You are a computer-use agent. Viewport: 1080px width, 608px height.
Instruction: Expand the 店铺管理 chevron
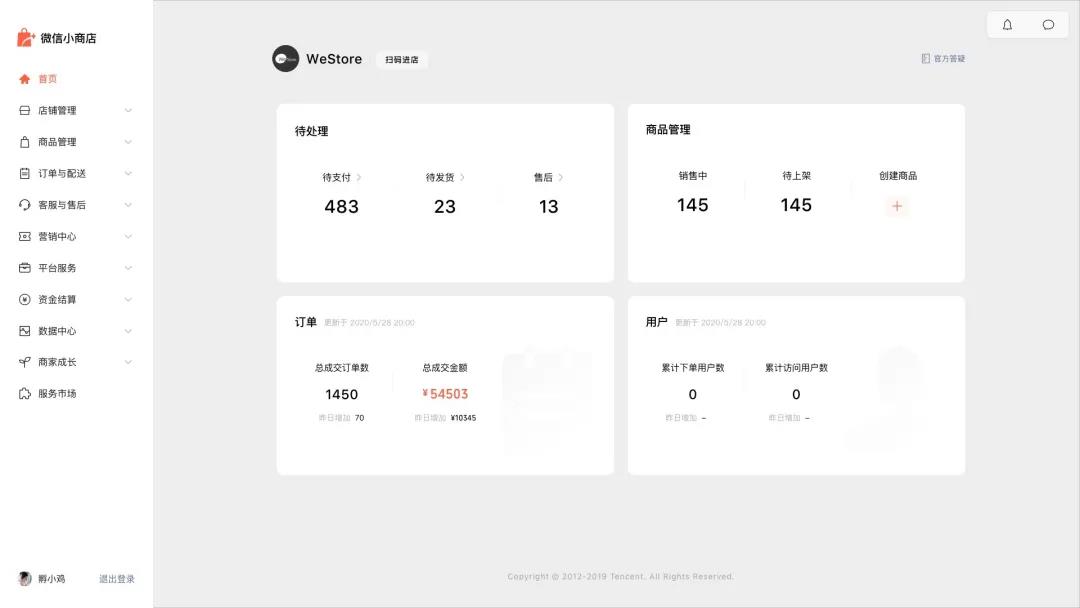(x=128, y=110)
